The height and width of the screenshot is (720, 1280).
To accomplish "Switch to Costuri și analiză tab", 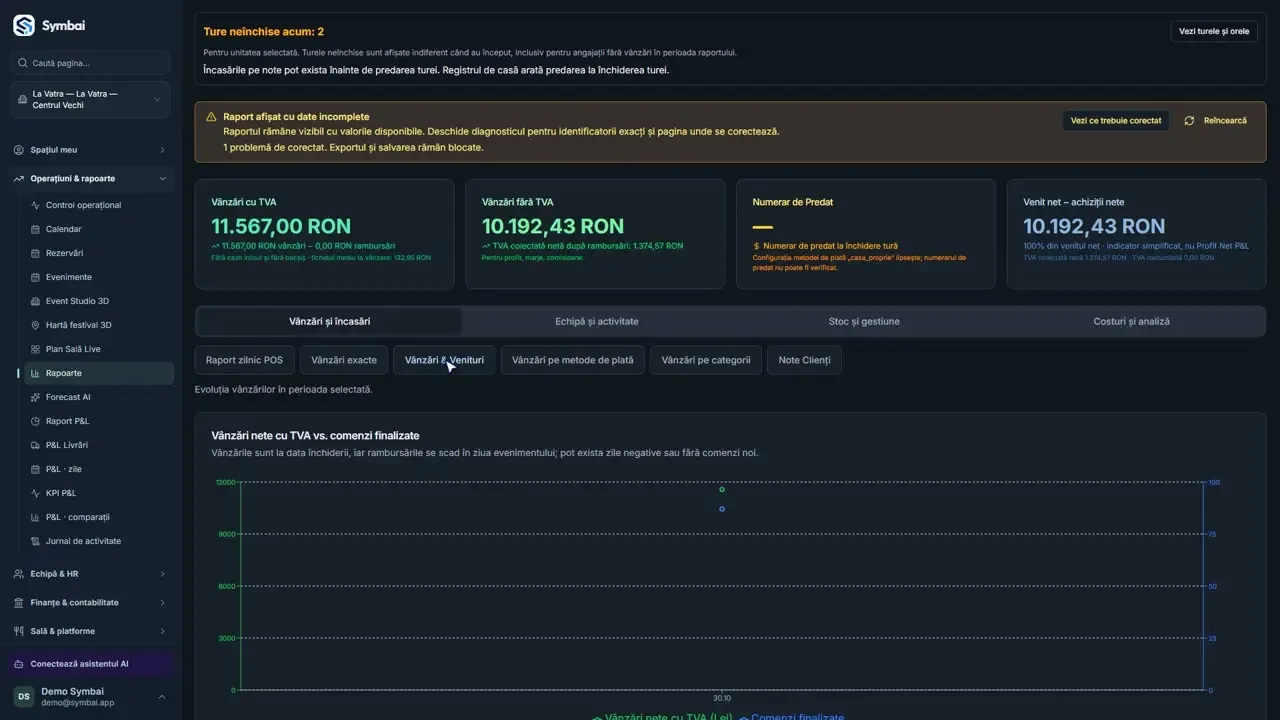I will pos(1131,321).
